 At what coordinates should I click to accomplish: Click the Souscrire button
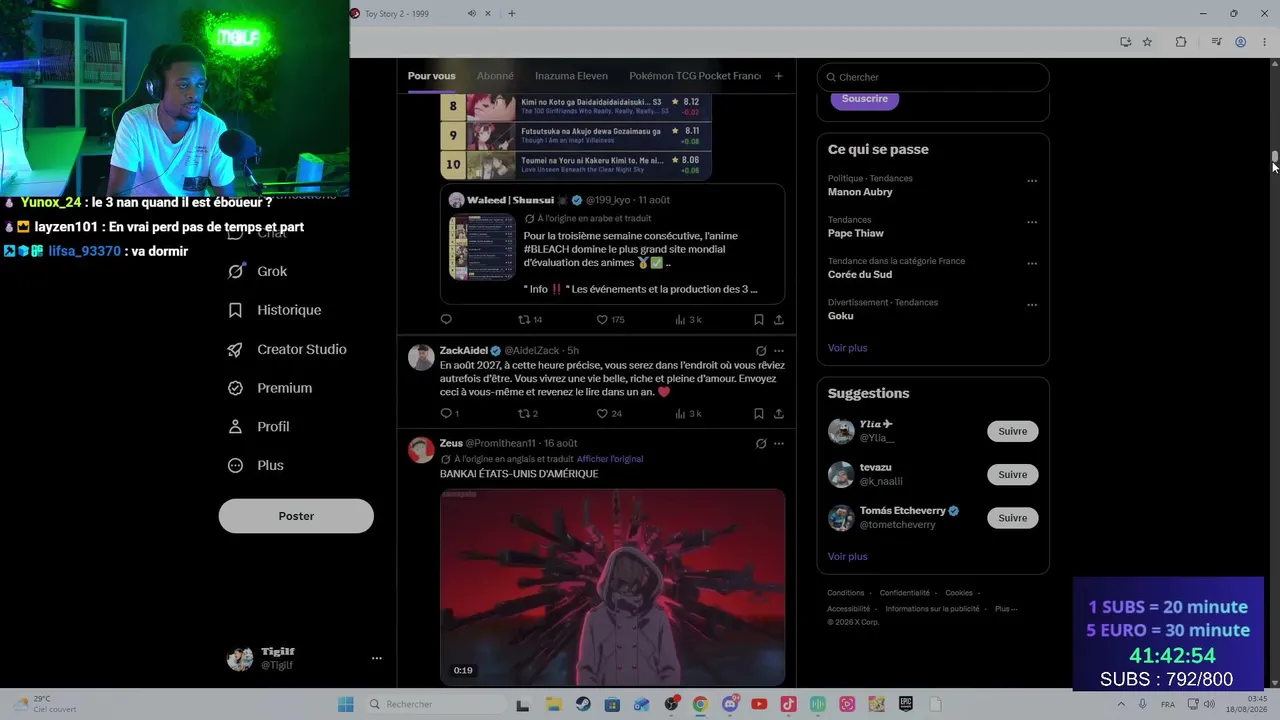tap(865, 99)
